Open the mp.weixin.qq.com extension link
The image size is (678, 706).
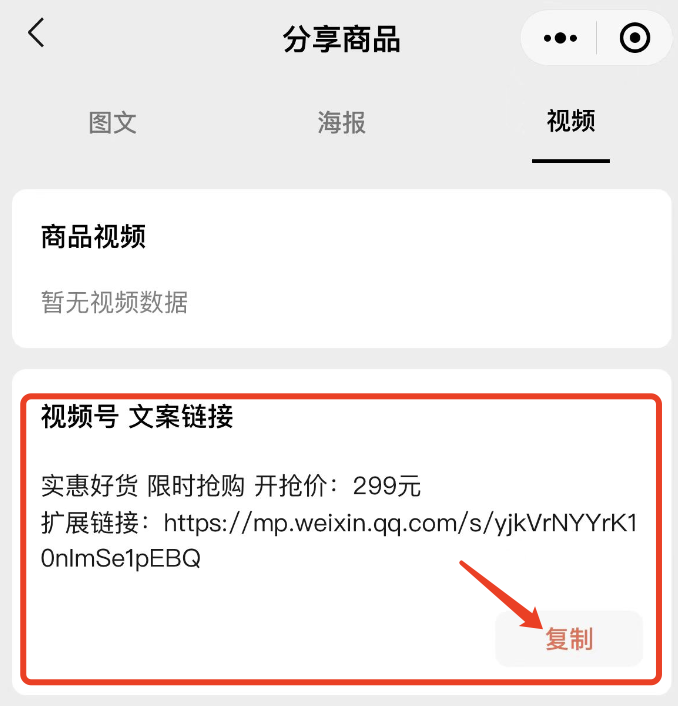(339, 540)
